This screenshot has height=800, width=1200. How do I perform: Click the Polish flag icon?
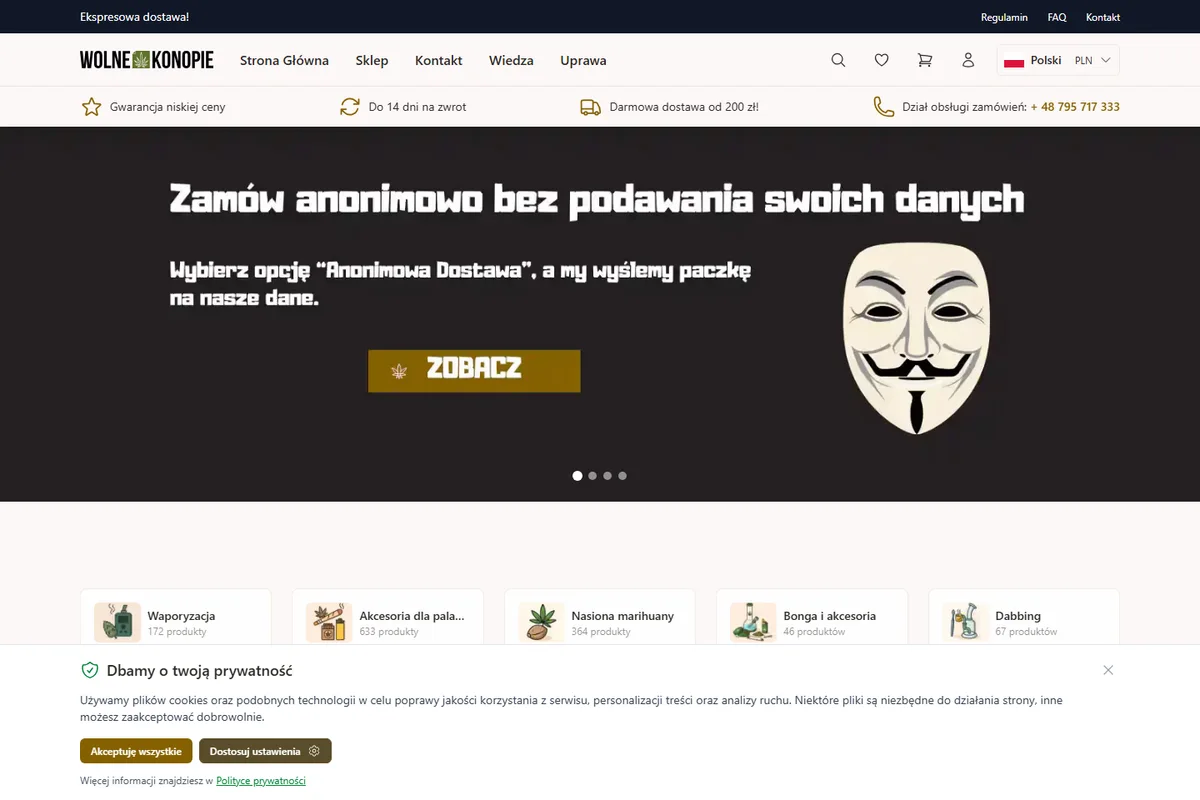coord(1014,61)
